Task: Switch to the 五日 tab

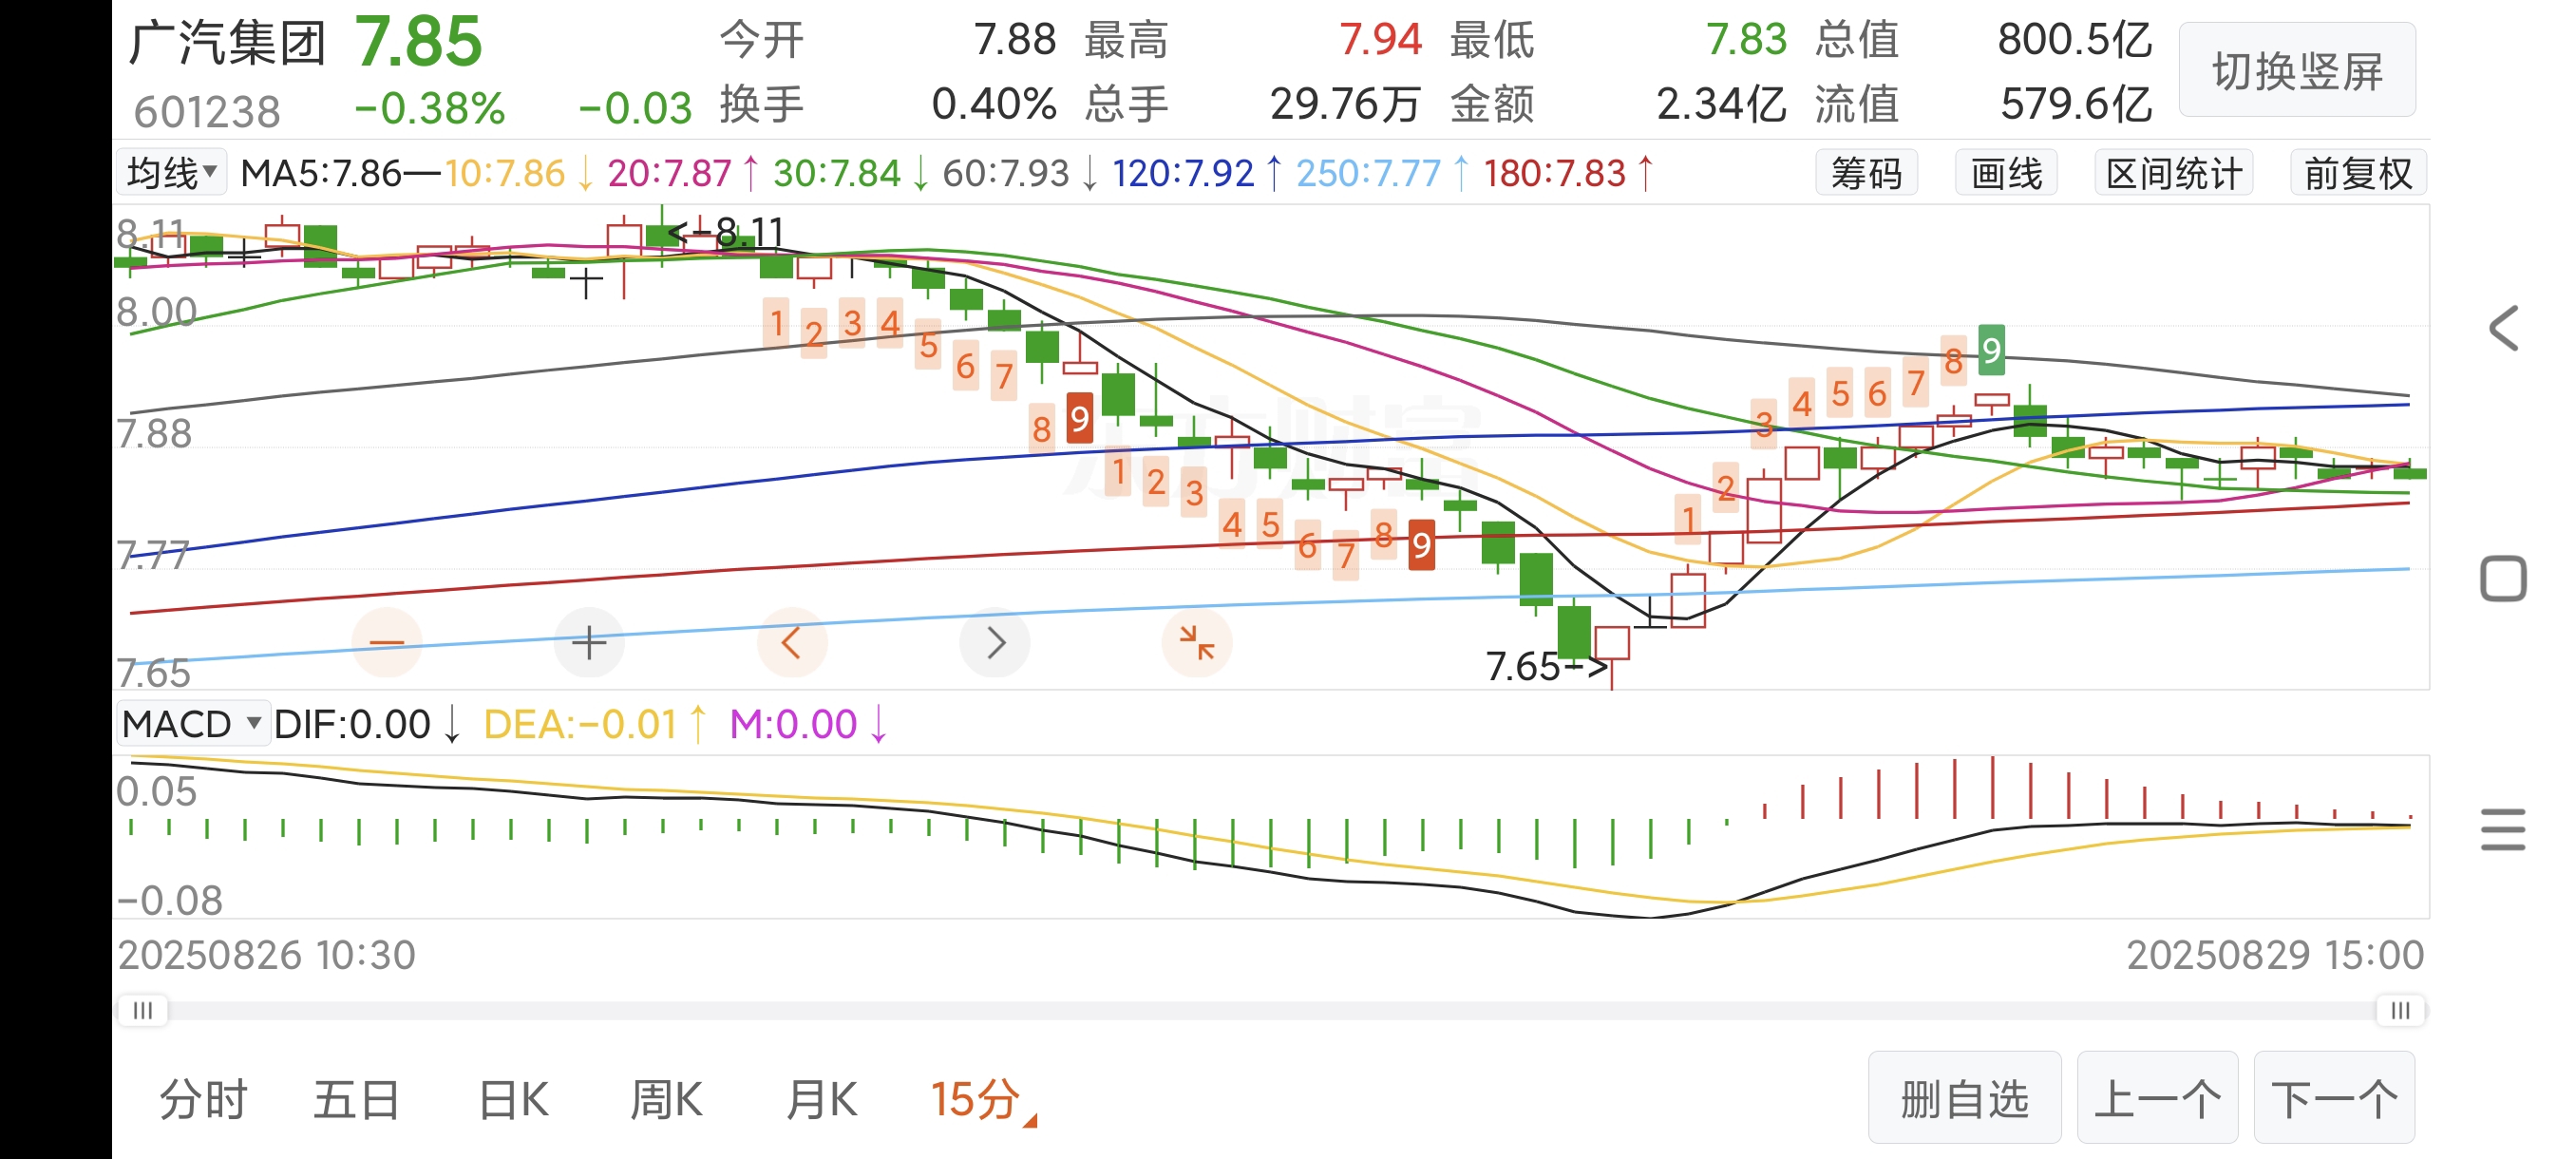Action: 357,1100
